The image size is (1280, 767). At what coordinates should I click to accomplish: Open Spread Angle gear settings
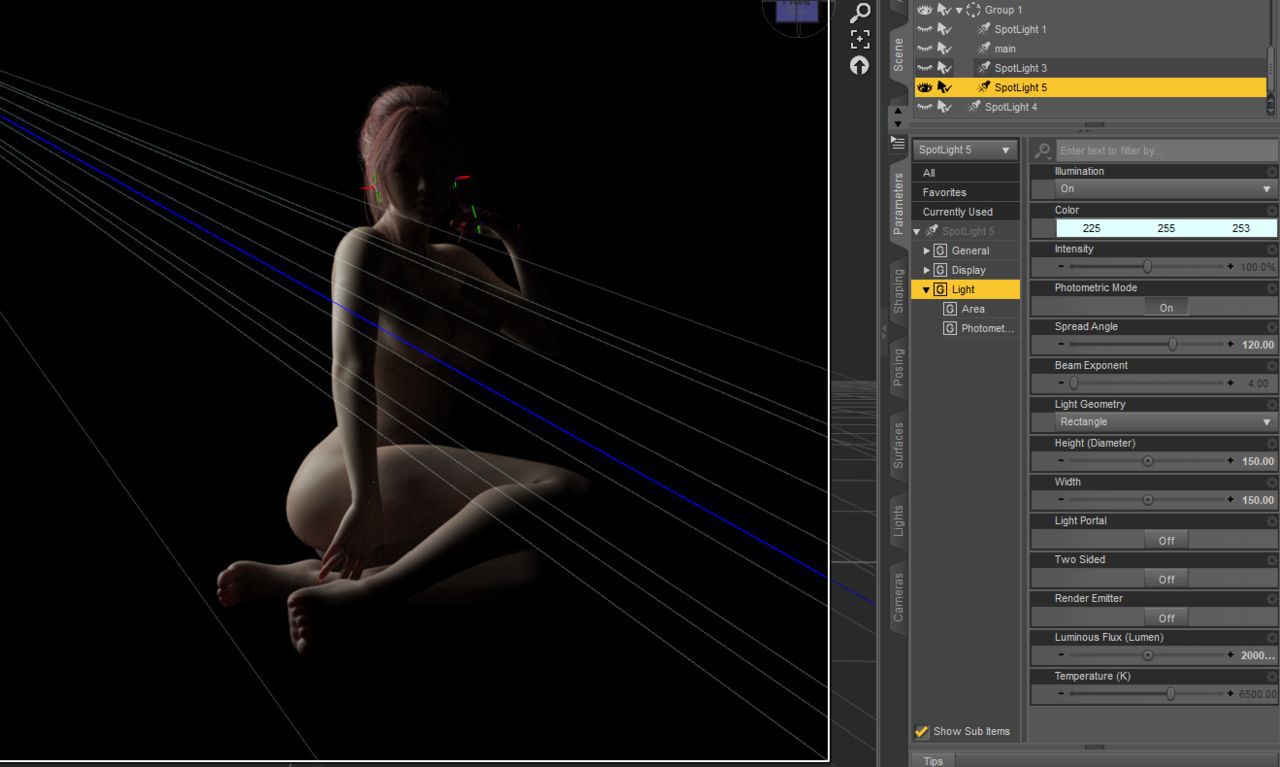[x=1271, y=327]
